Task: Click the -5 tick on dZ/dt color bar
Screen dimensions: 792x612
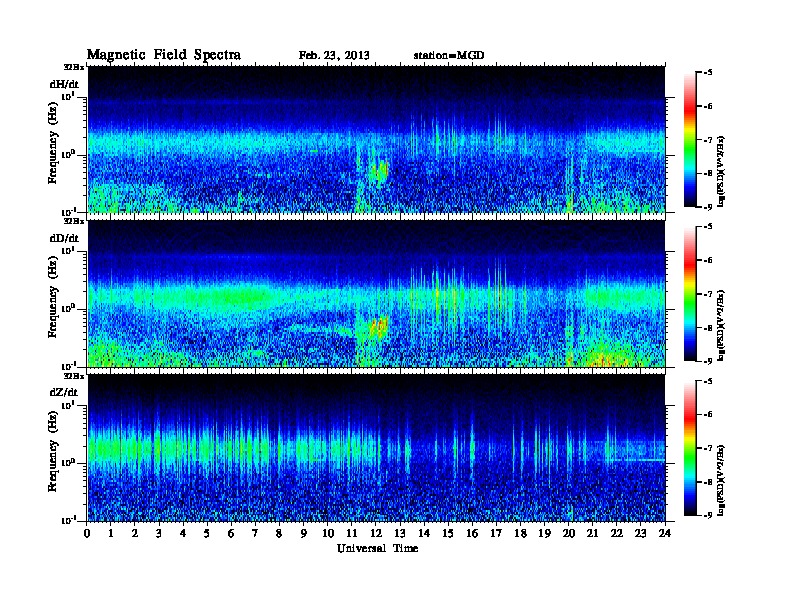Action: (708, 381)
